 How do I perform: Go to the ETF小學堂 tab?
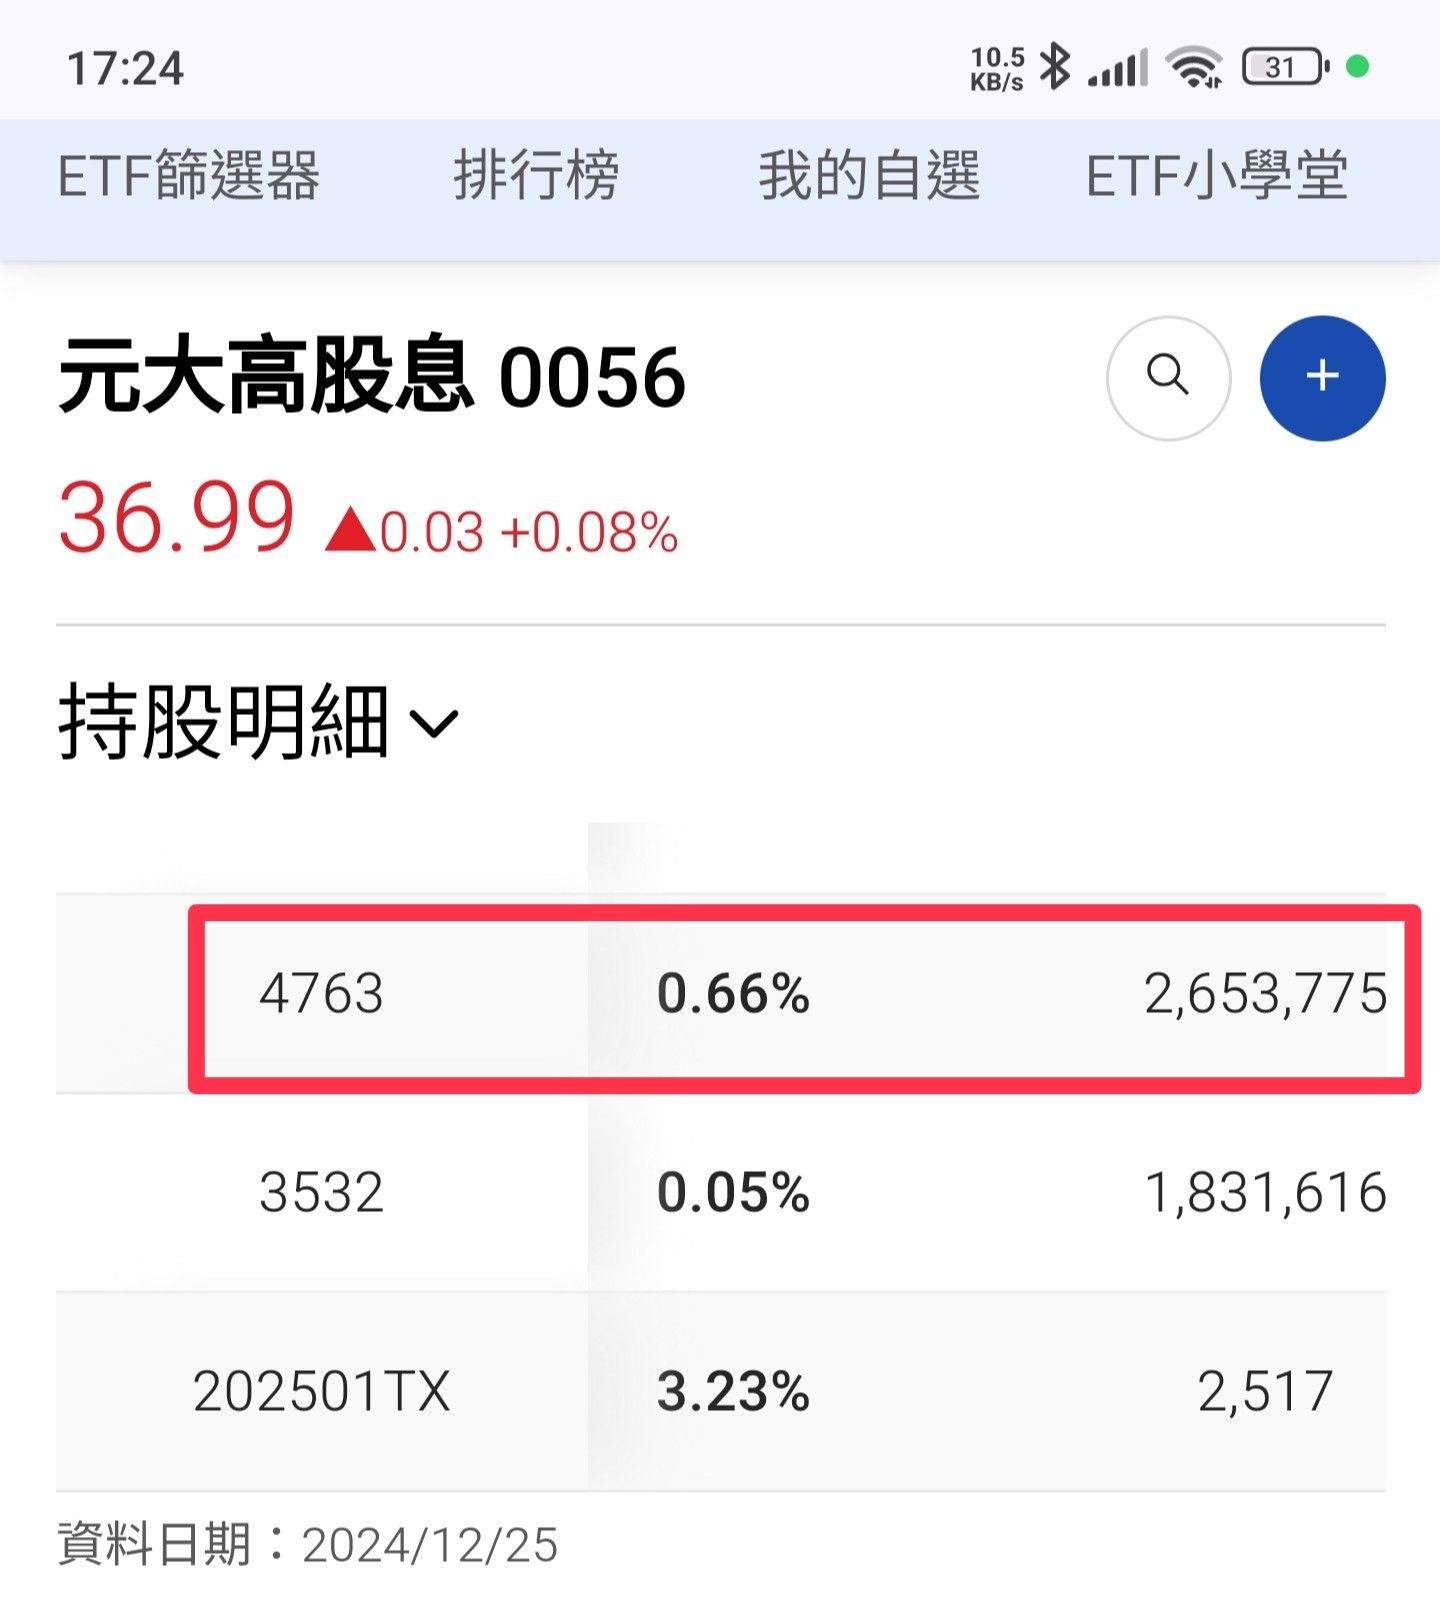(1216, 176)
